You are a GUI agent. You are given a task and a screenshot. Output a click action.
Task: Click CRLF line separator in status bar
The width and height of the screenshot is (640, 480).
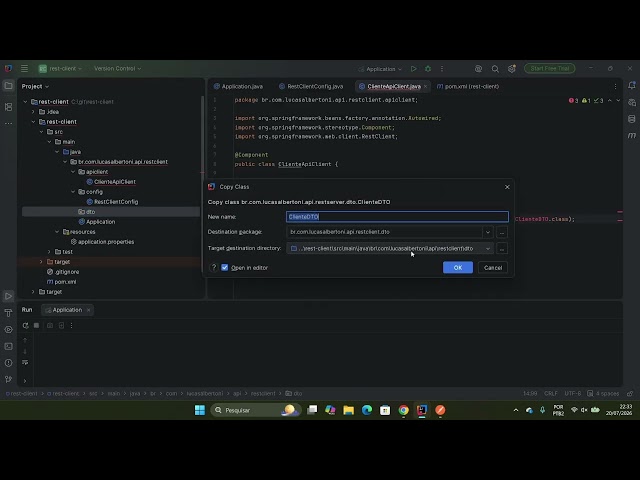(551, 393)
